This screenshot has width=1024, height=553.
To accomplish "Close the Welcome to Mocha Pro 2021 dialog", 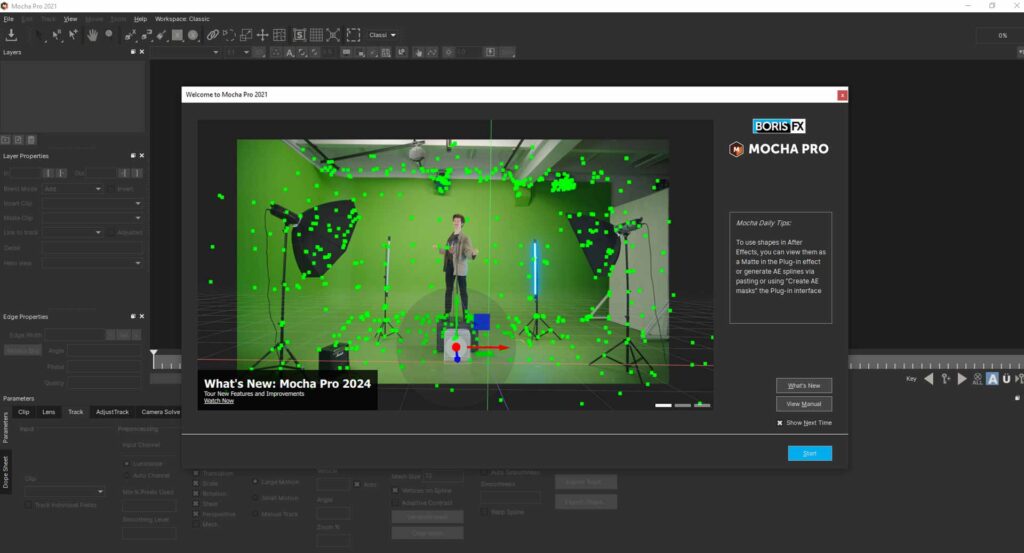I will click(x=842, y=95).
